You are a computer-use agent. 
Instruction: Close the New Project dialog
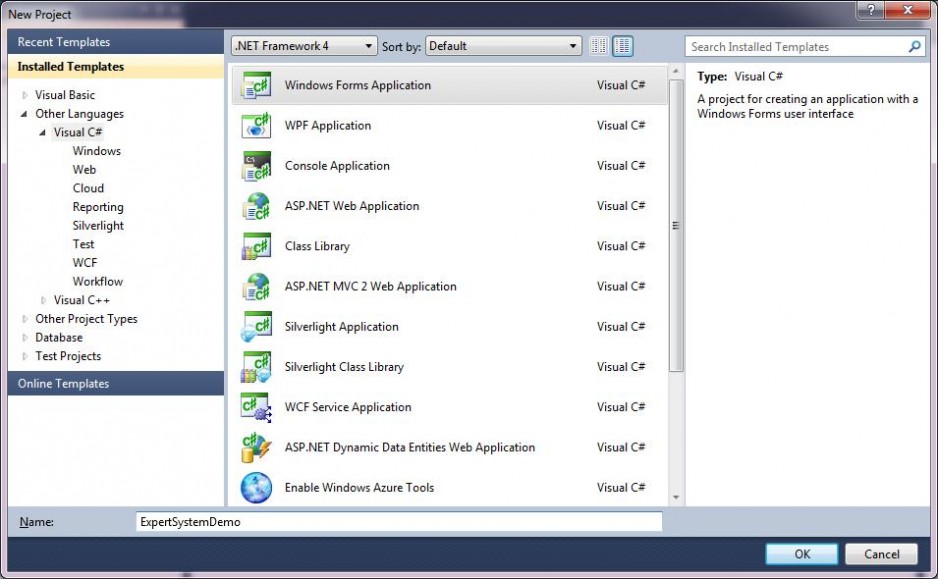pyautogui.click(x=907, y=10)
